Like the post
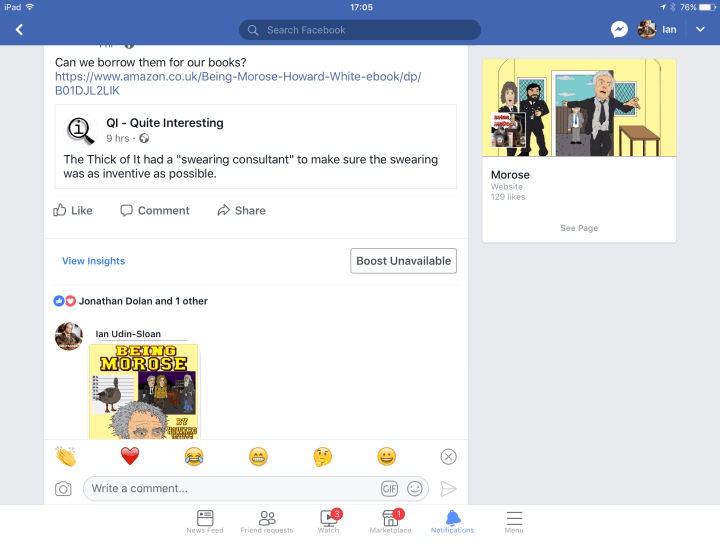 [73, 210]
